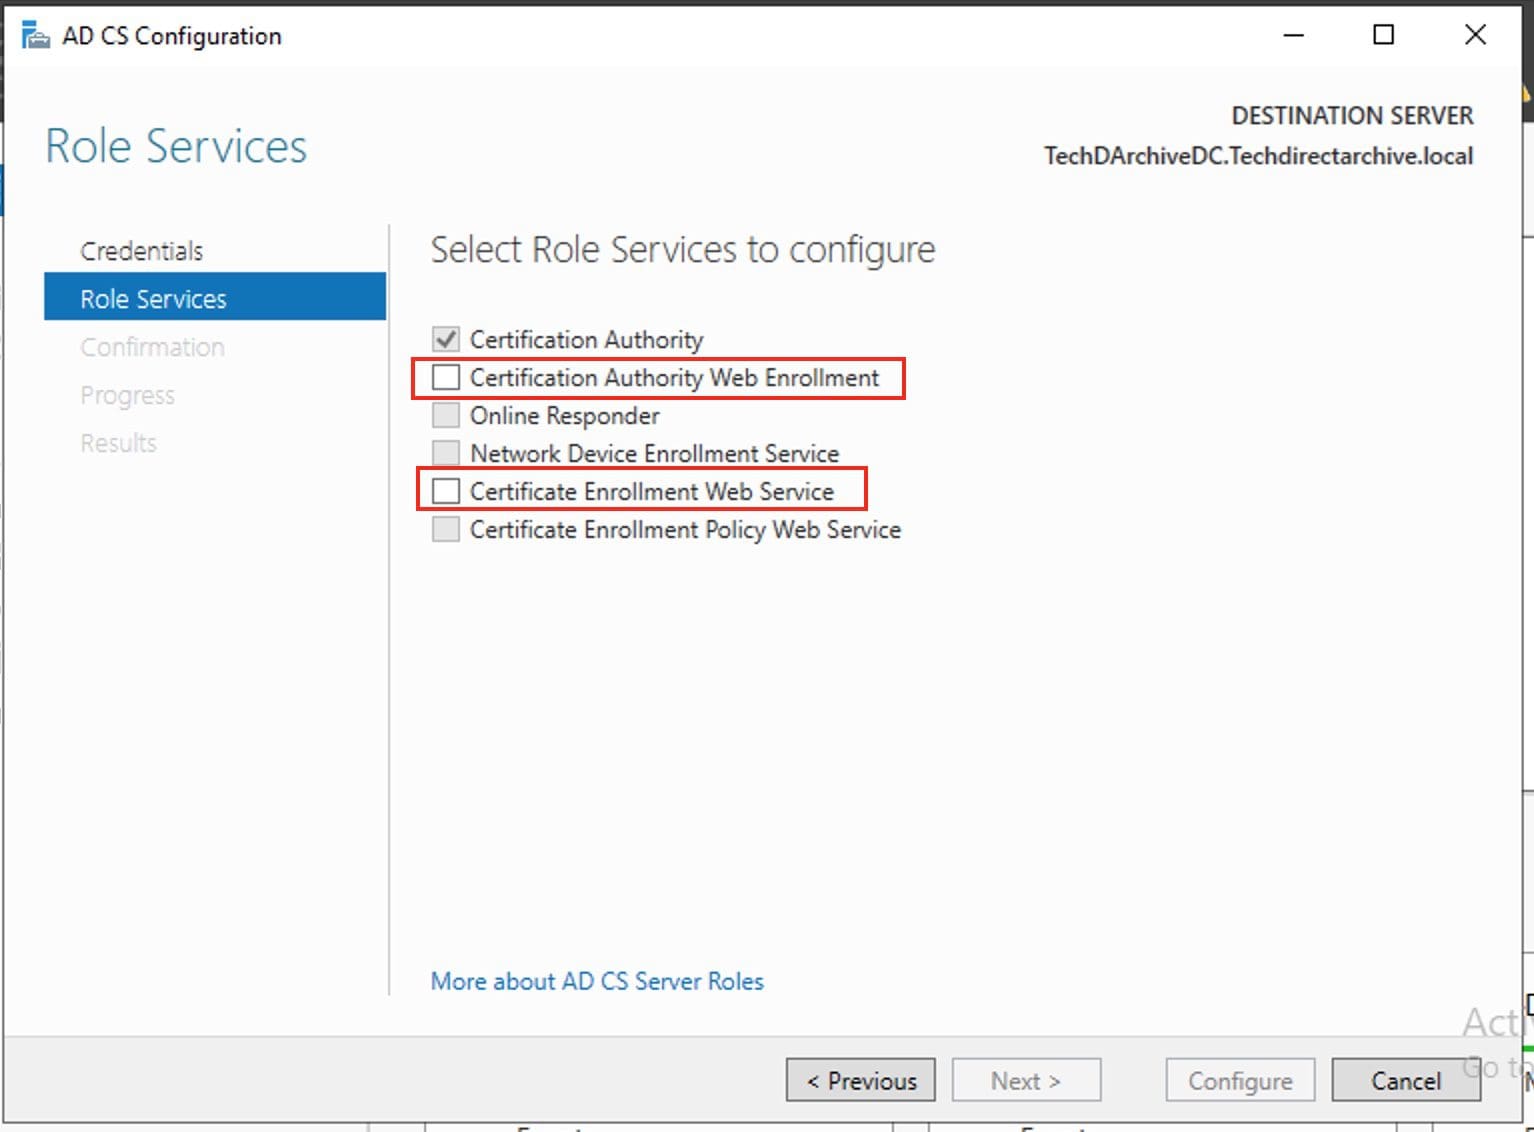Open the Progress step in sidebar
Screen dimensions: 1534x1132
127,395
